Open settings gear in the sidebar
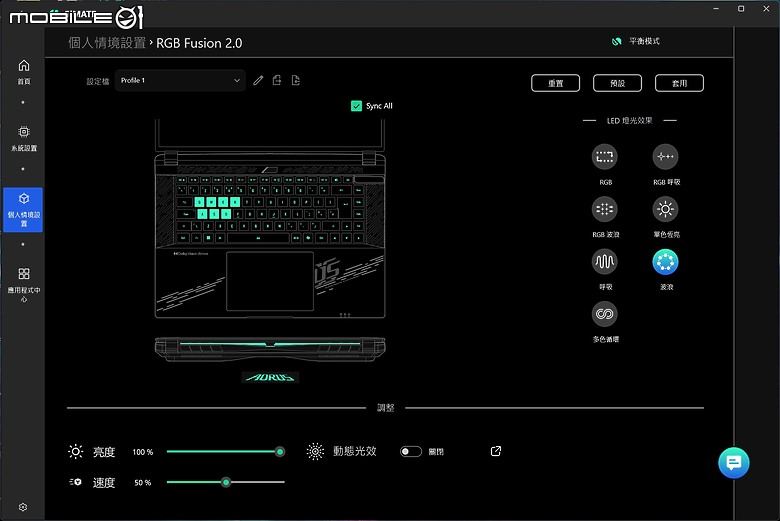780x521 pixels. coord(23,507)
